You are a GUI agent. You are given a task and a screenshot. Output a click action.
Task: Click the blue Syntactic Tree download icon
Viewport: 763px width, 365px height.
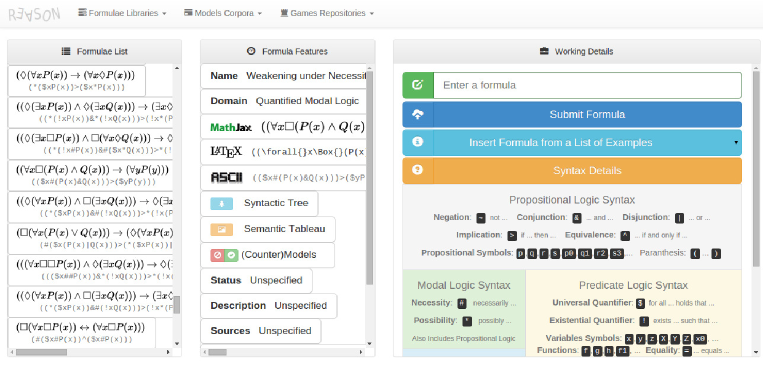point(221,203)
